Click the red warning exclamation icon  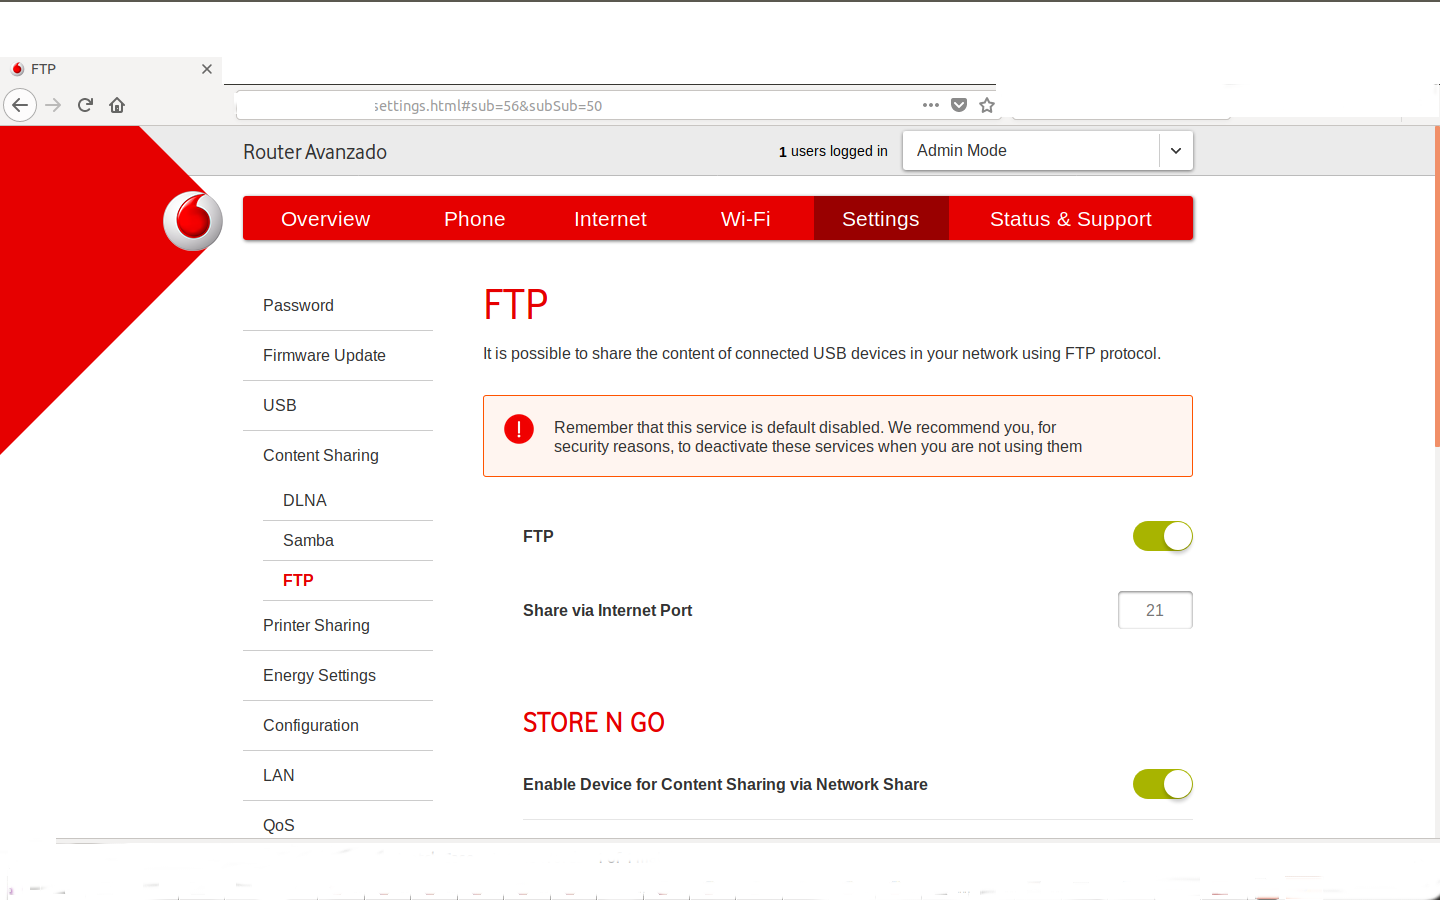[x=519, y=429]
